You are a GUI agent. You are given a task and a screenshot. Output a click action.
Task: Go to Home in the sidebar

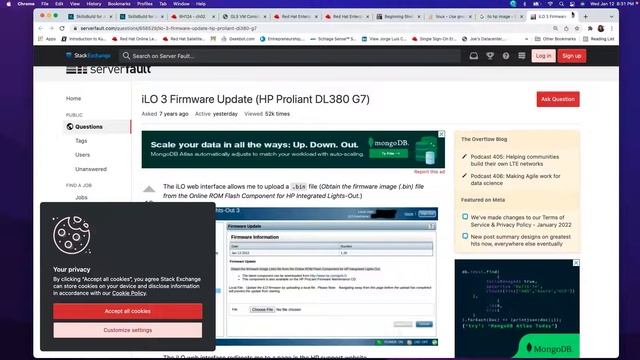pyautogui.click(x=73, y=98)
